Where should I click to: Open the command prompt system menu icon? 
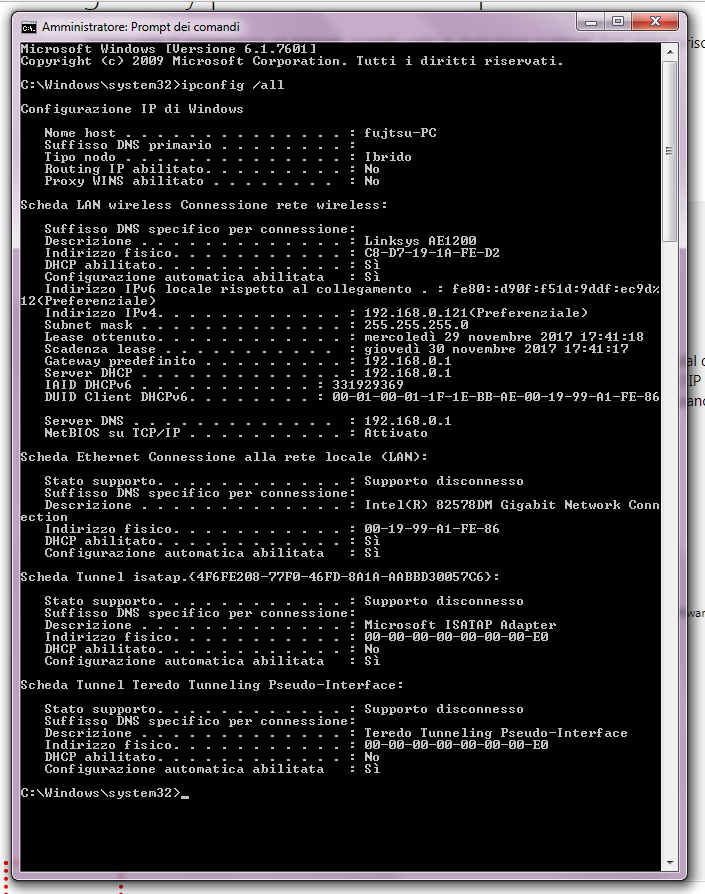pyautogui.click(x=28, y=27)
